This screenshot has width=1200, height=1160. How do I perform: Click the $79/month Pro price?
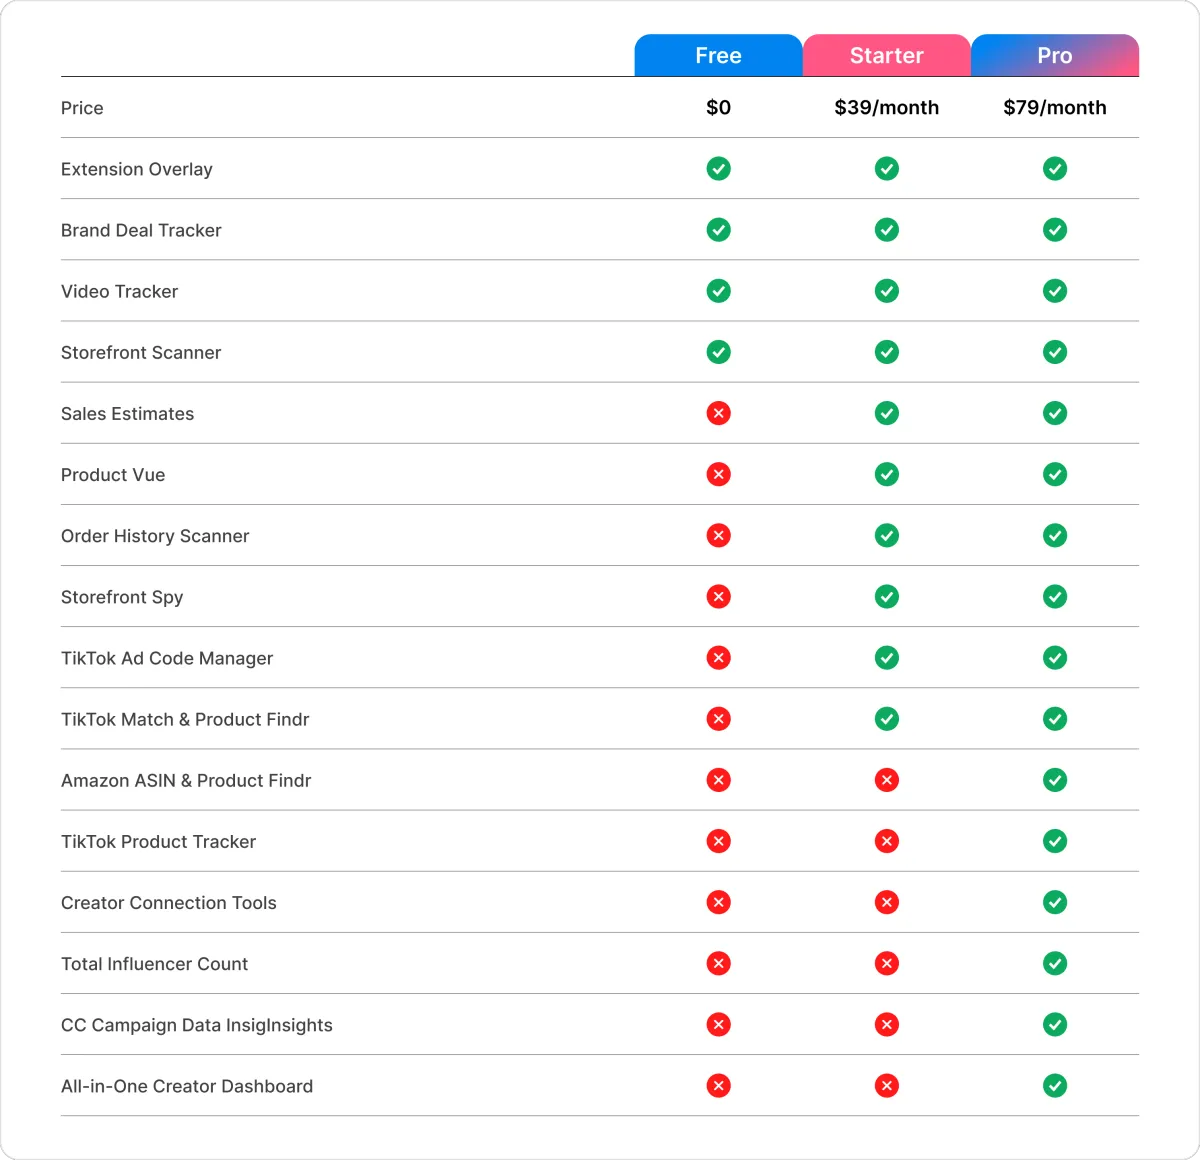pyautogui.click(x=1055, y=108)
